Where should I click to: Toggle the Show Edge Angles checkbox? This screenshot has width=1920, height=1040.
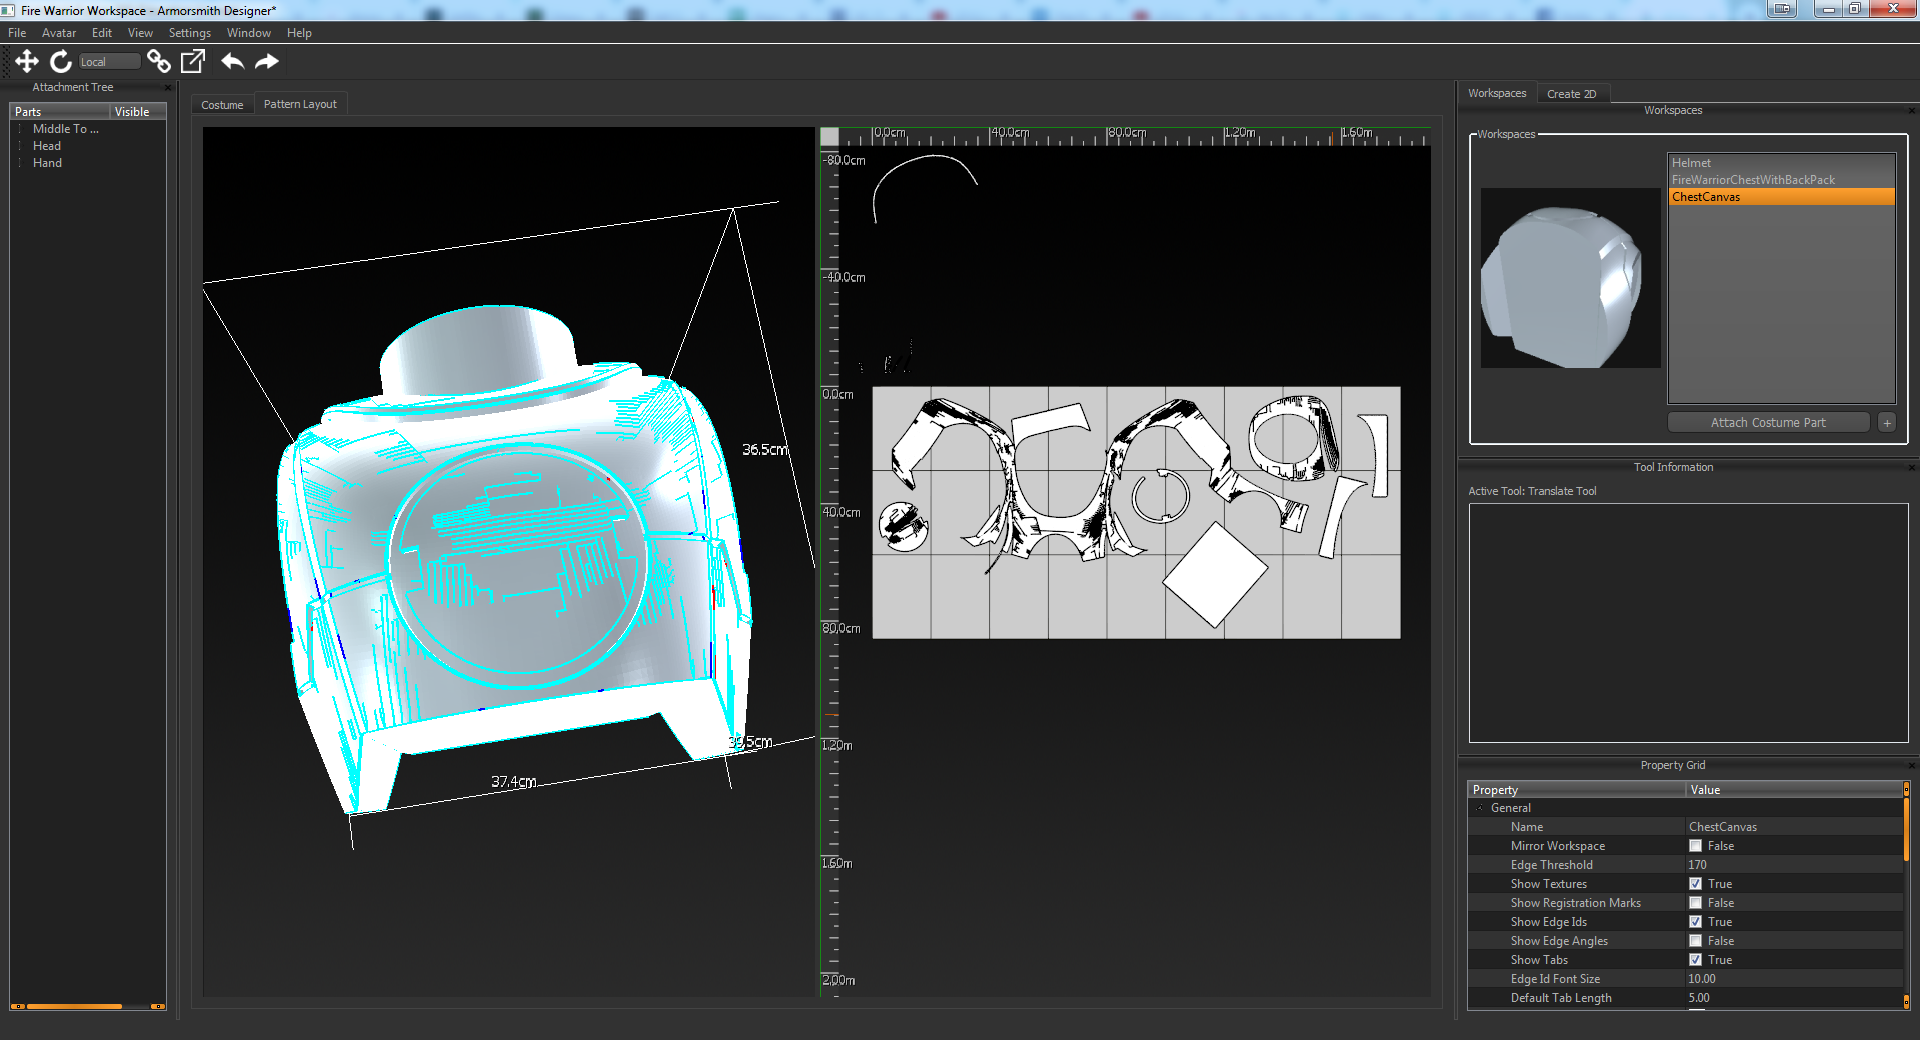pos(1695,941)
